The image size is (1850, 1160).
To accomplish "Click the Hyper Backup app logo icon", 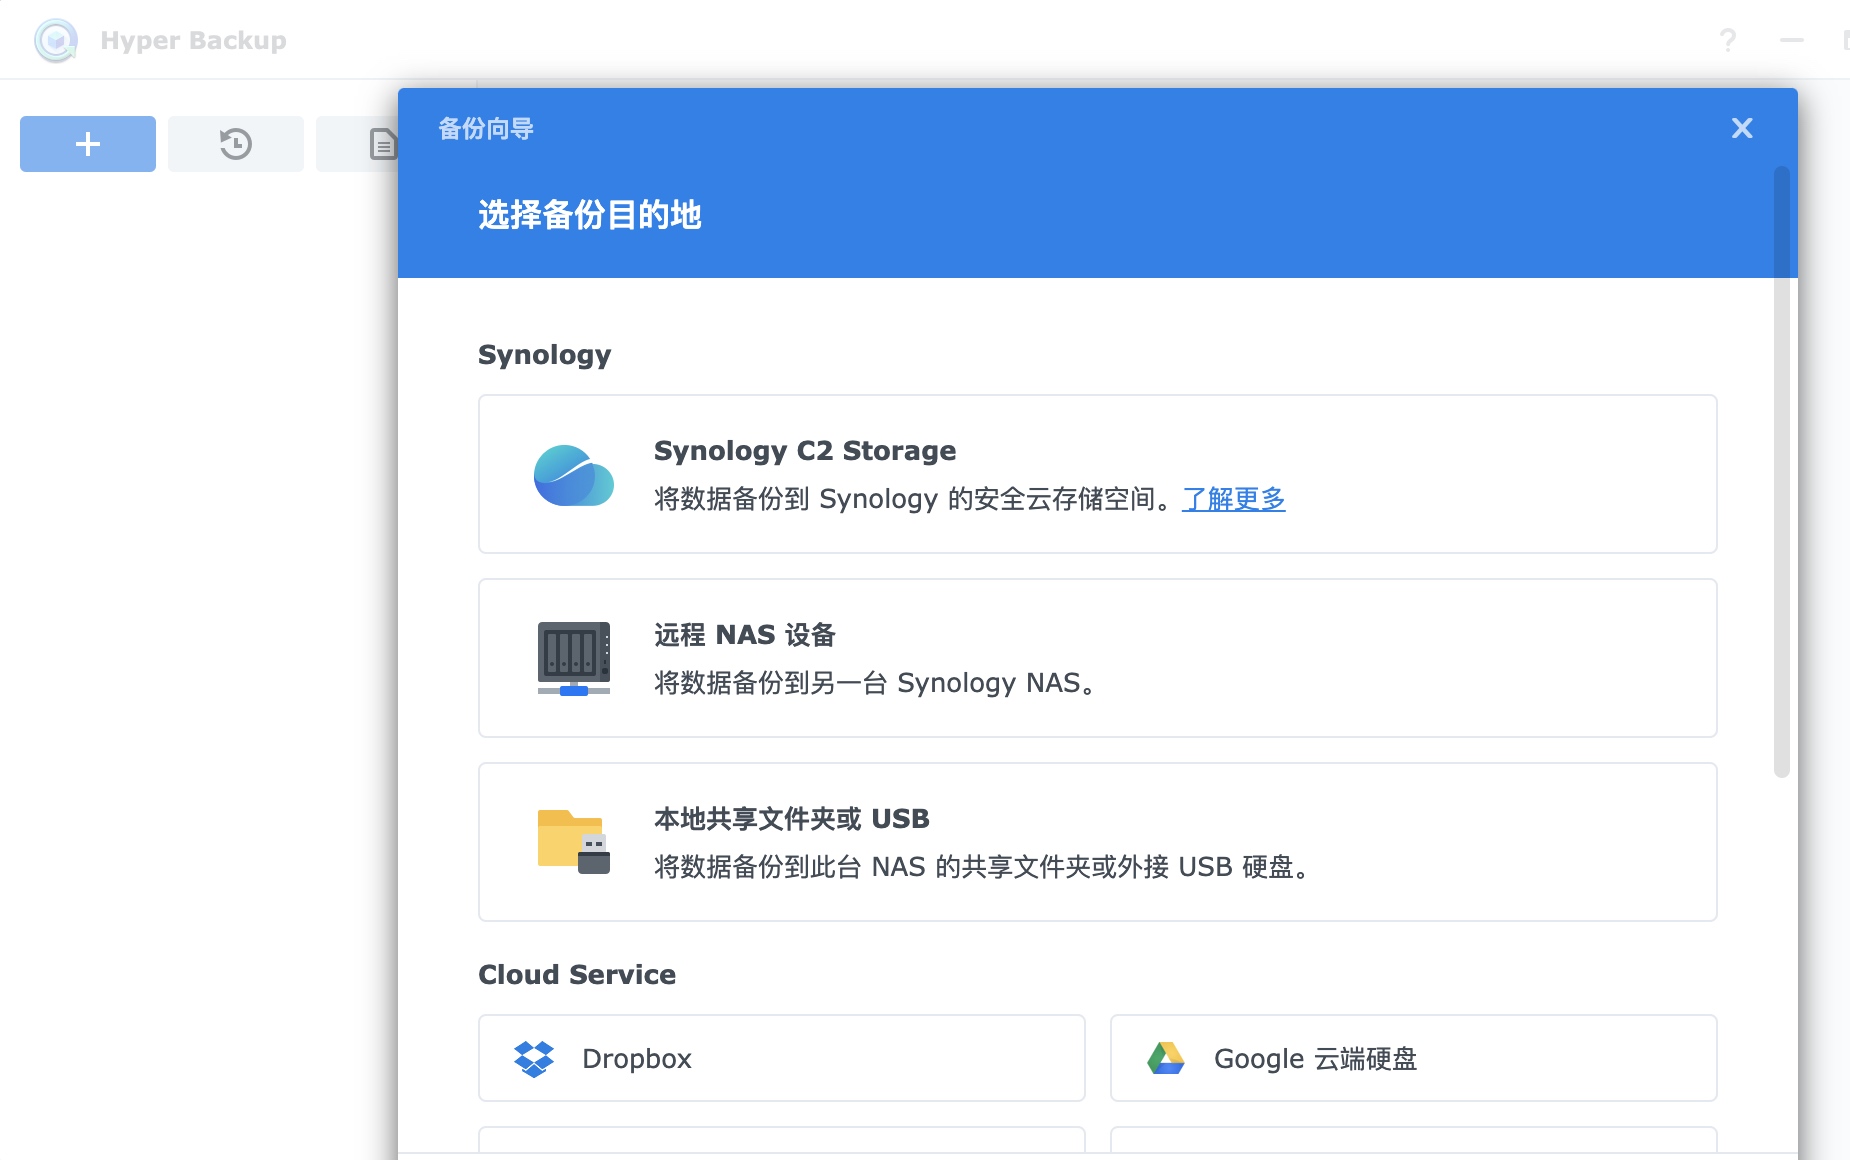I will coord(56,40).
